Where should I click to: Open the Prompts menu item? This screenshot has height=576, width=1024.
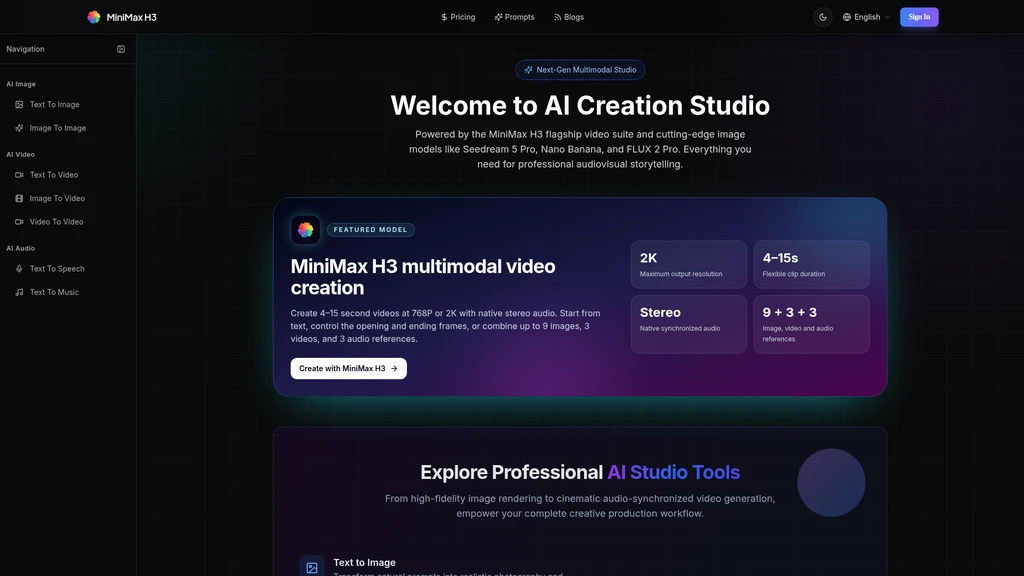(x=515, y=17)
